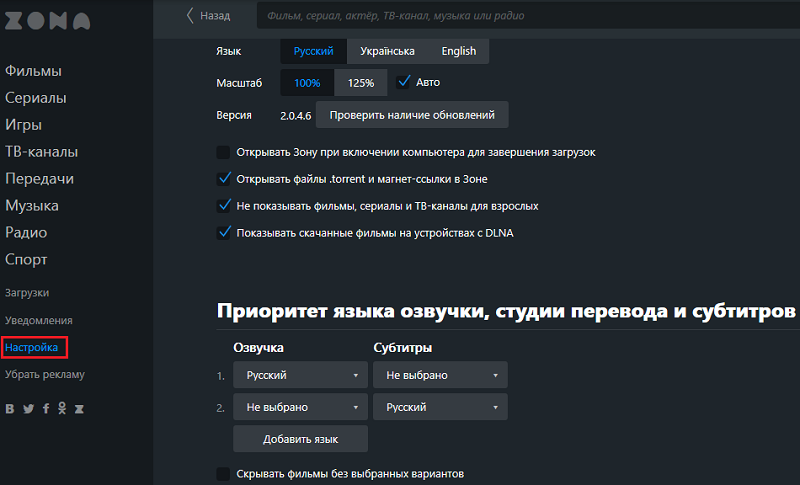The image size is (800, 485).
Task: Open the Zona site icon
Action: click(79, 409)
